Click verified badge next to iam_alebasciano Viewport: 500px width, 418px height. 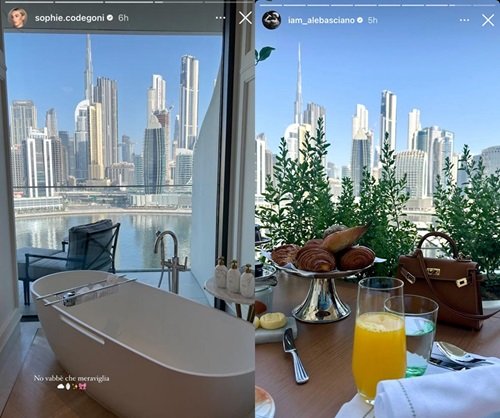pyautogui.click(x=360, y=20)
